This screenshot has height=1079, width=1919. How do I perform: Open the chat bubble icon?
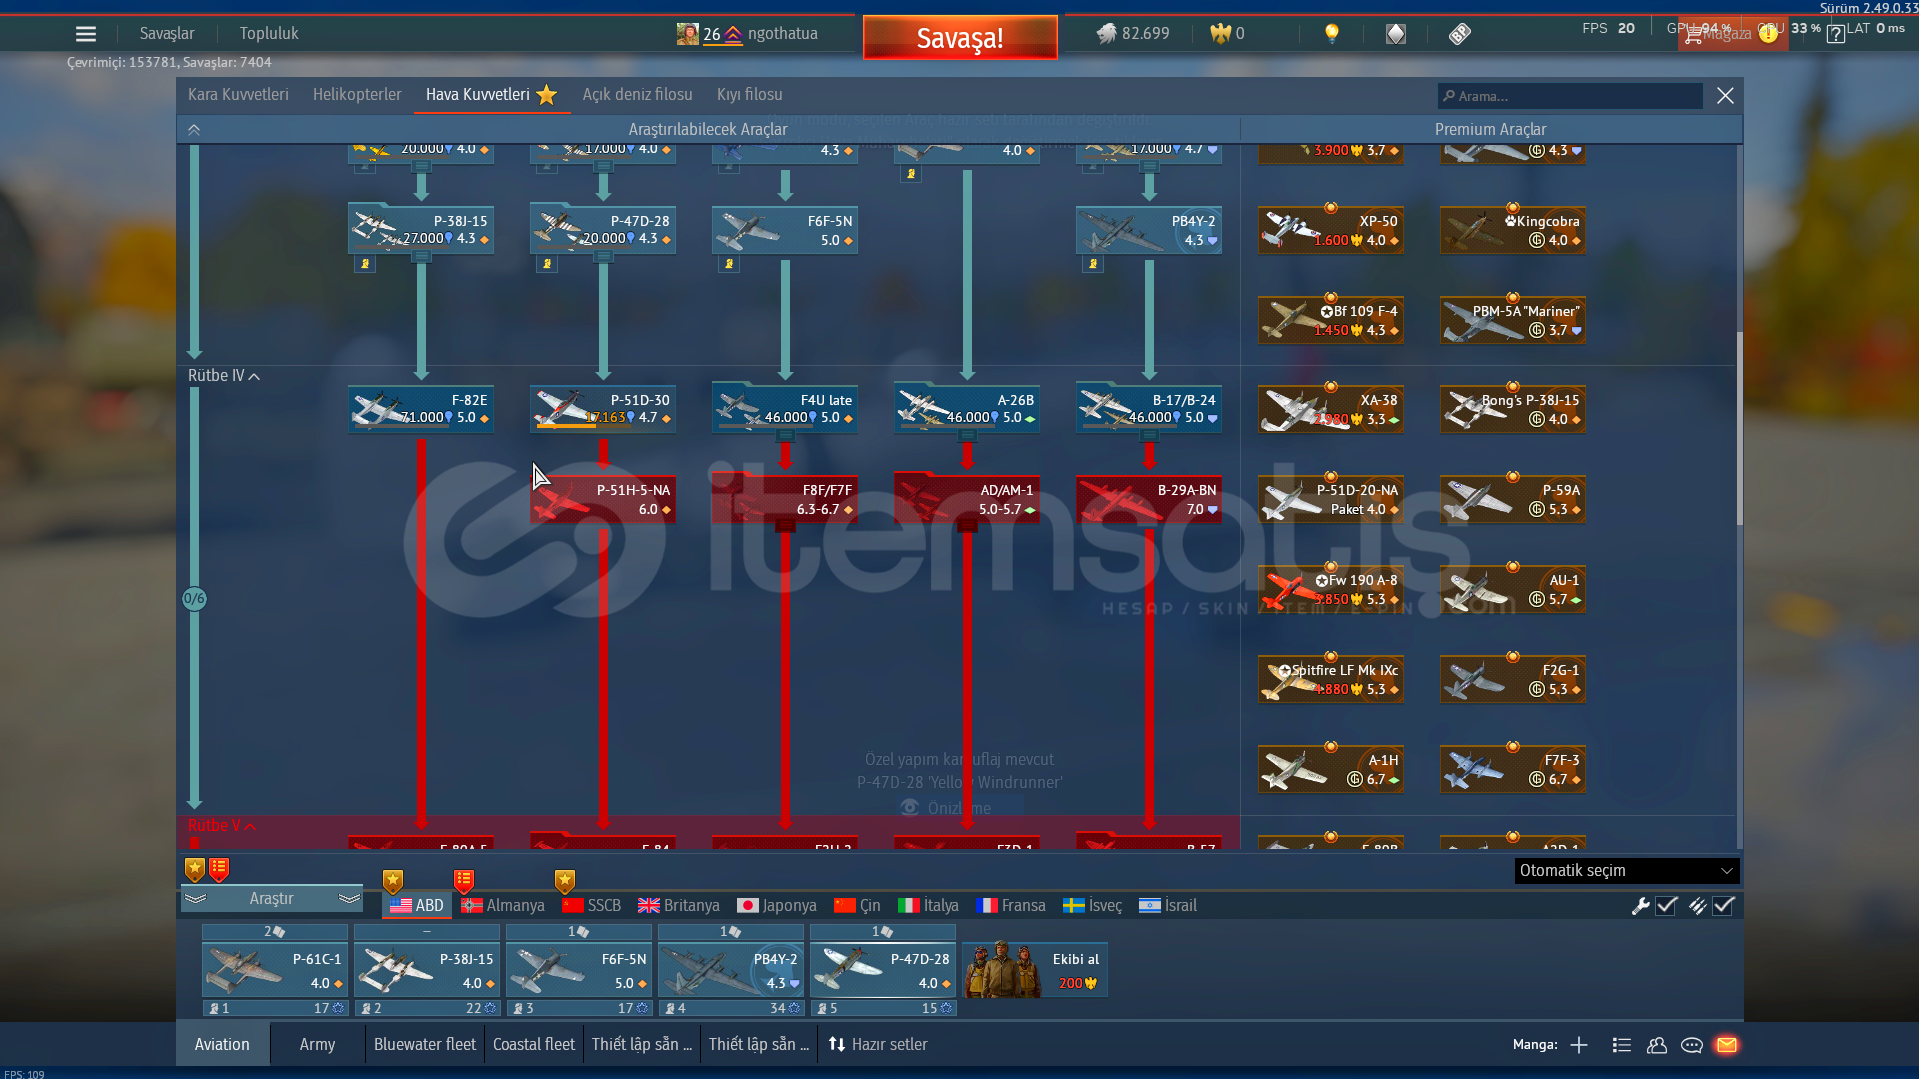click(x=1692, y=1045)
